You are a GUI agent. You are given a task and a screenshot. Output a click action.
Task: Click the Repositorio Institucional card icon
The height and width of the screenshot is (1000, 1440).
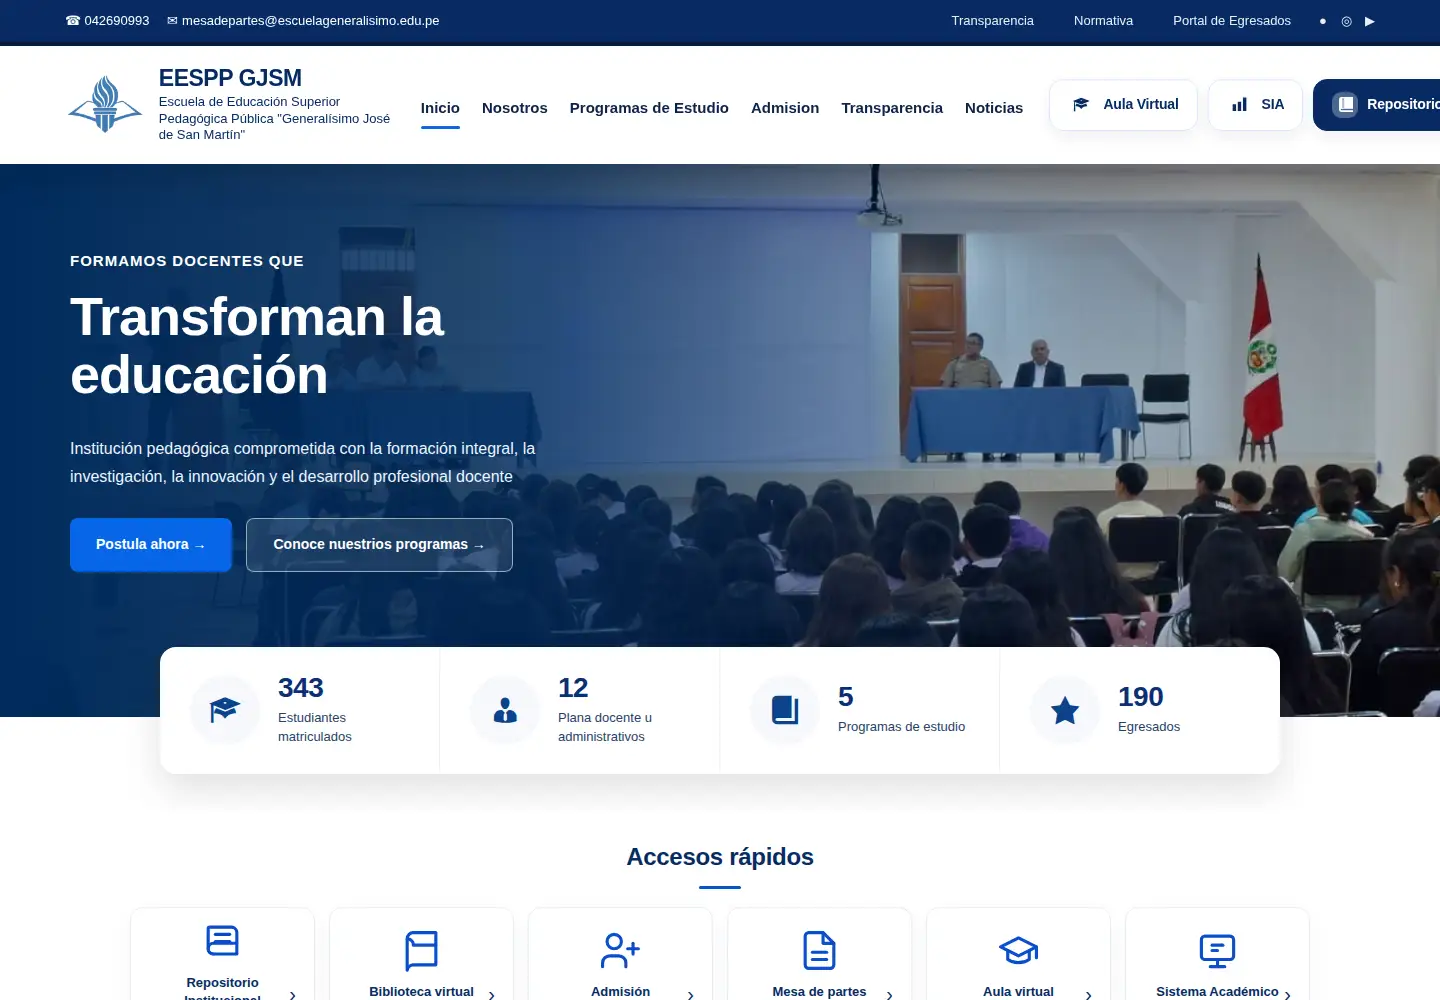point(222,940)
